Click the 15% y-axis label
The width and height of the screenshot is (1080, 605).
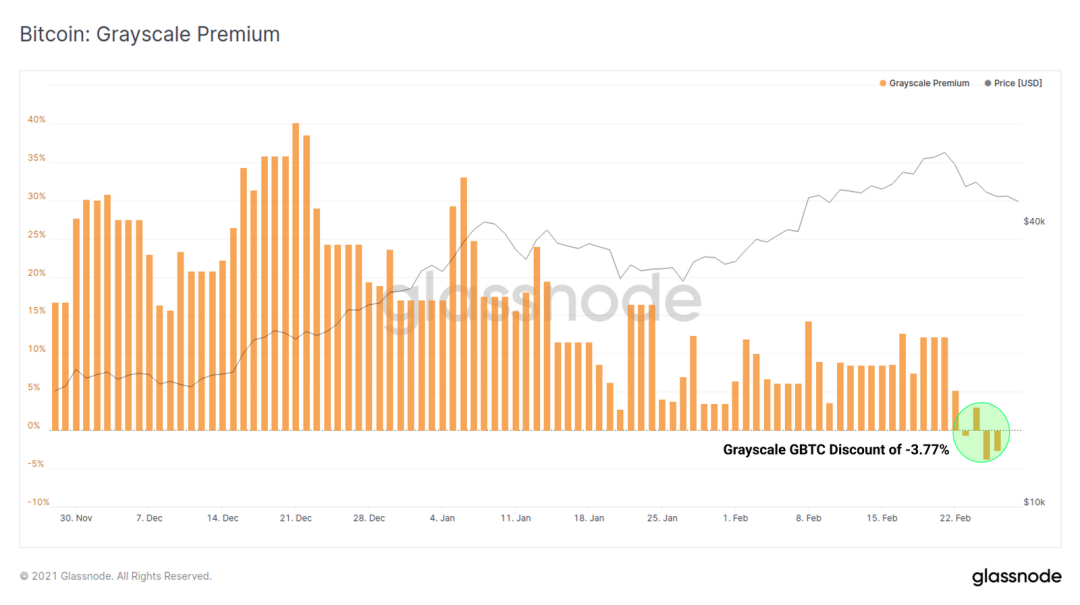coord(37,311)
